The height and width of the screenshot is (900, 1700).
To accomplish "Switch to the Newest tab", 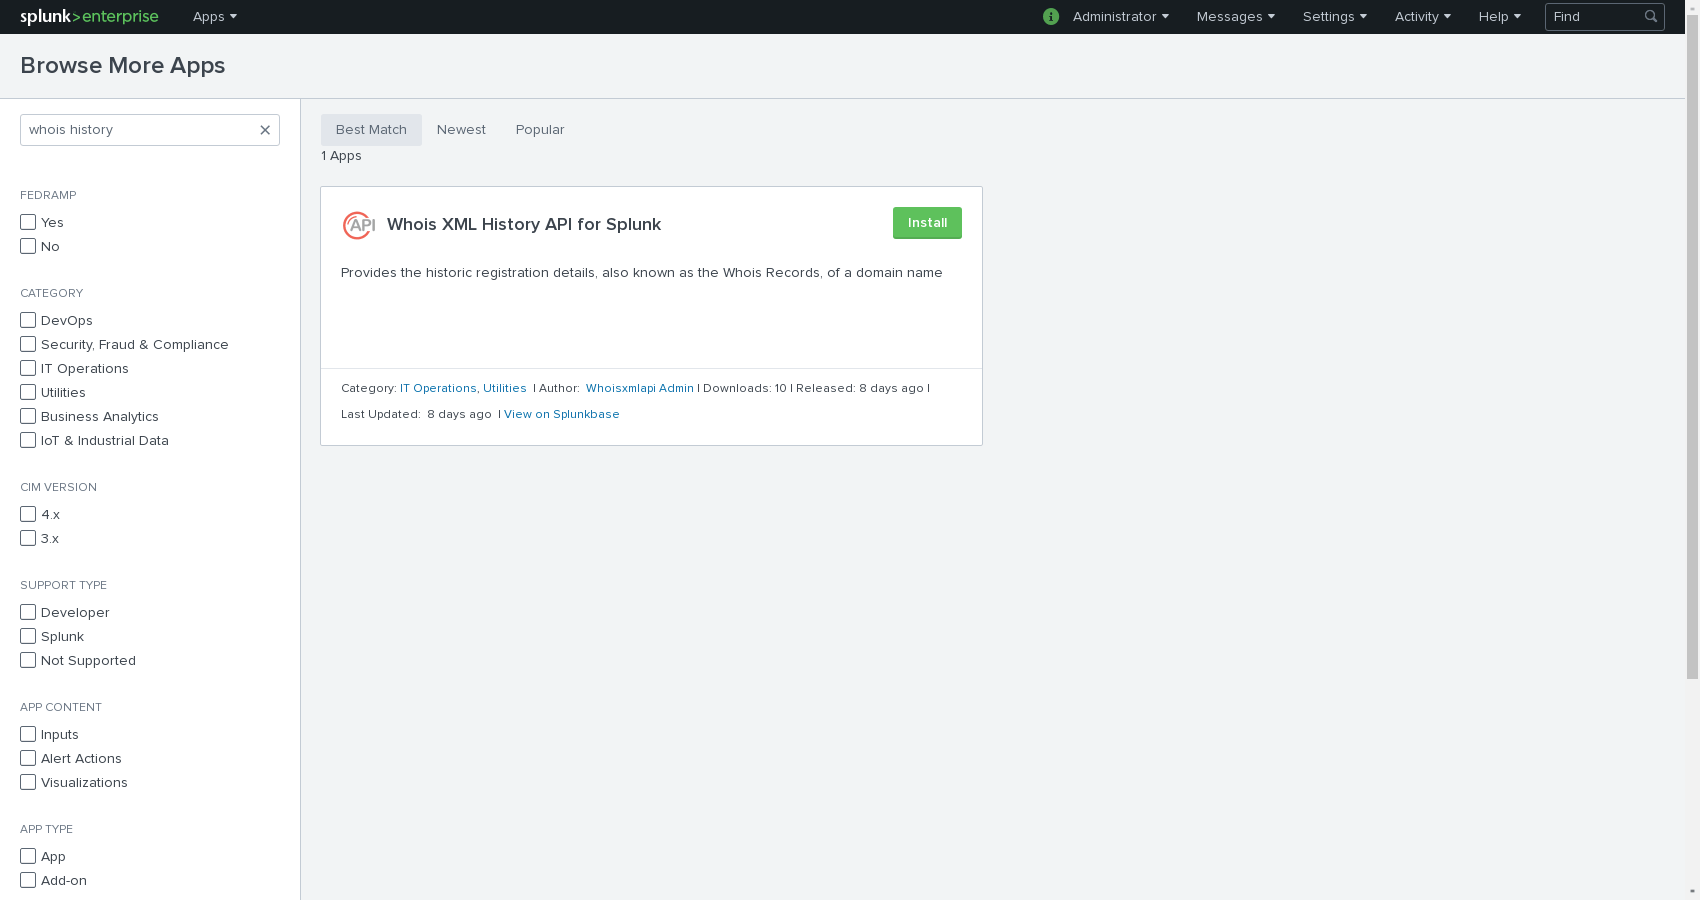I will coord(461,130).
